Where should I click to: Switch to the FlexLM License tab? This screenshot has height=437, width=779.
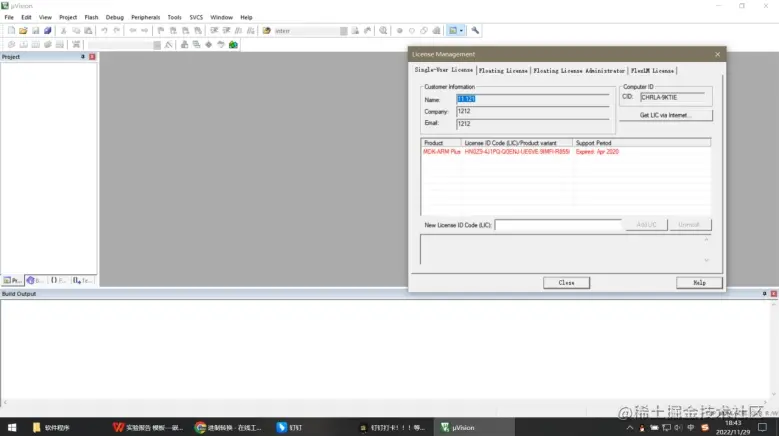652,71
